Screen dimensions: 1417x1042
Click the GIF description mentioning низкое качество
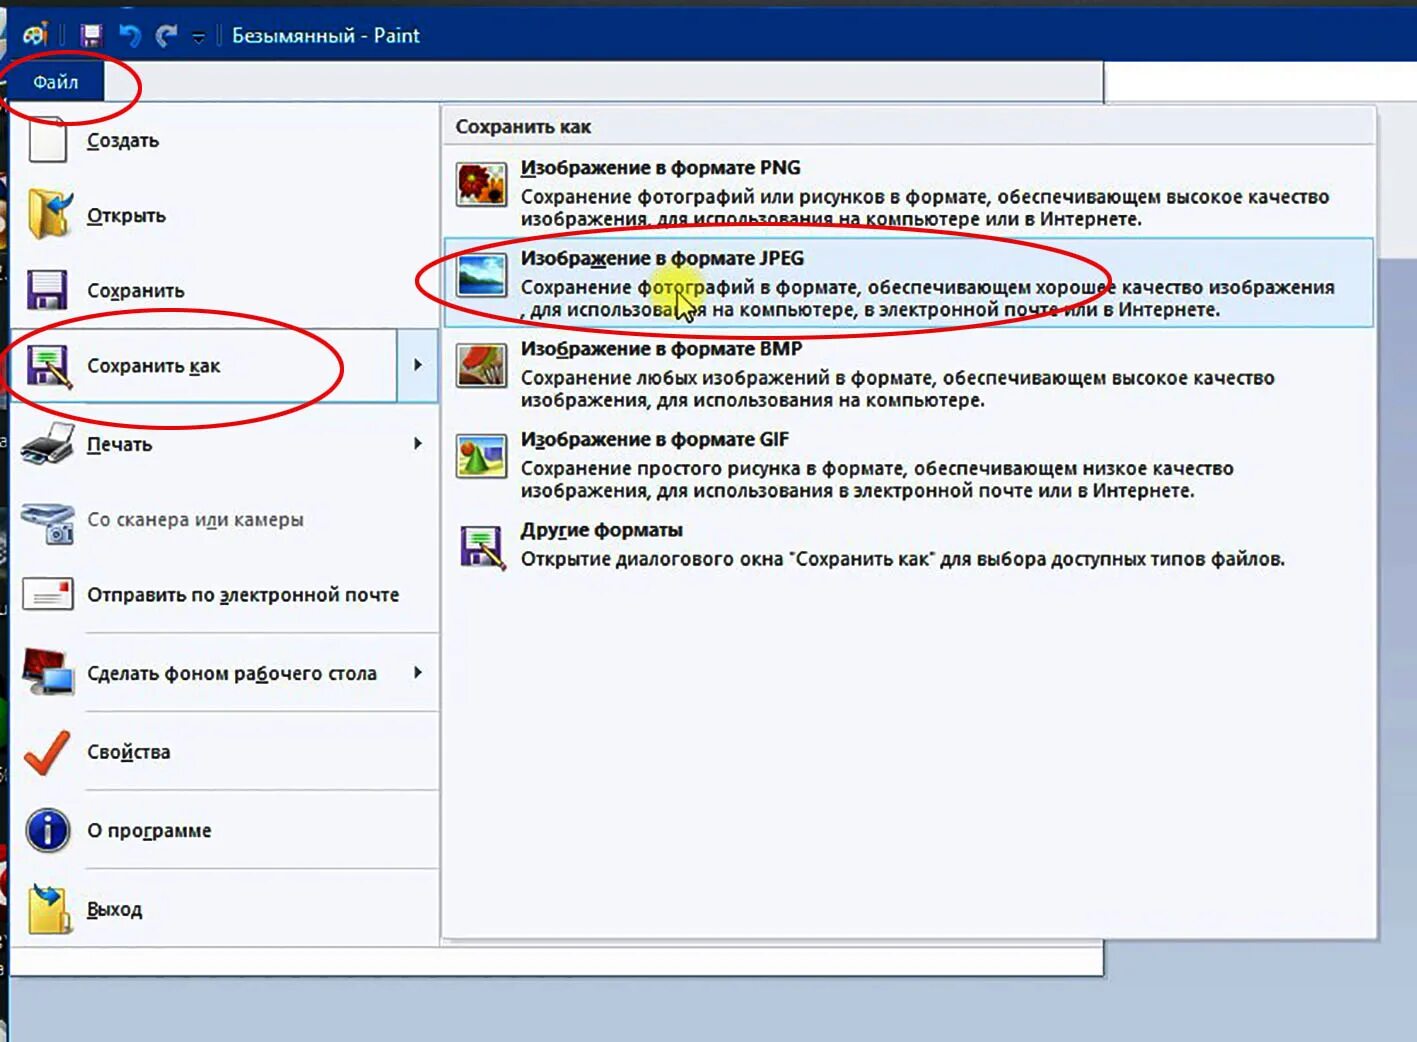(877, 480)
